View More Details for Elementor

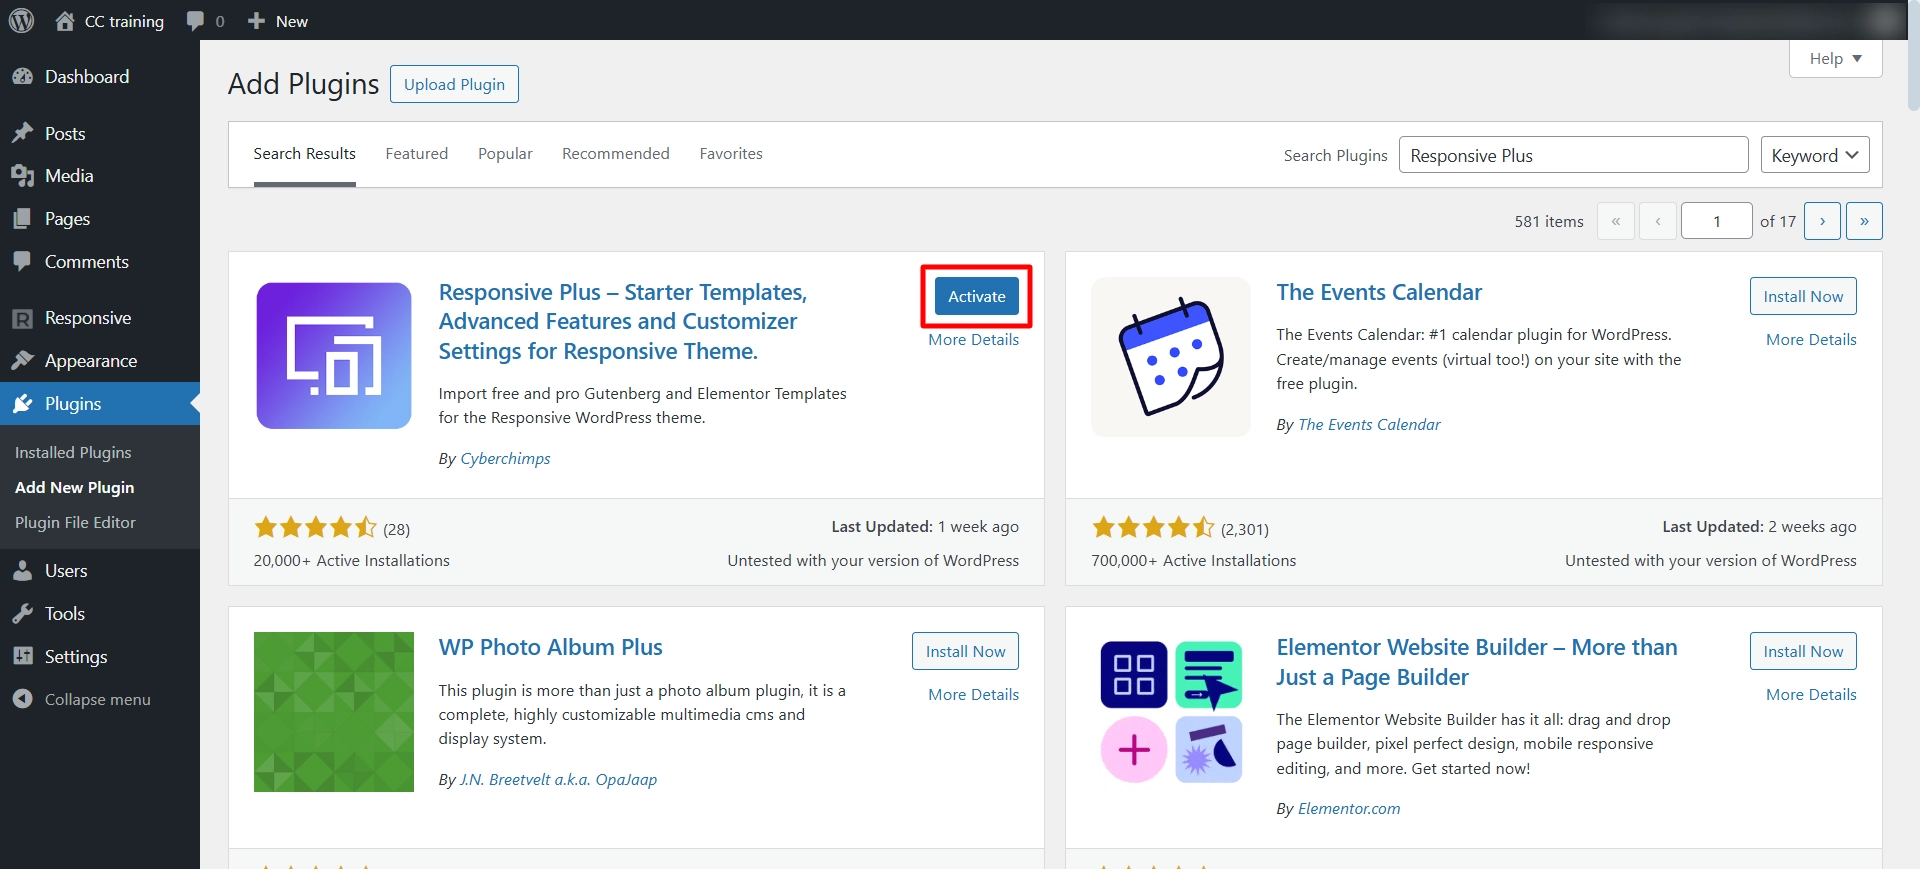click(1811, 695)
